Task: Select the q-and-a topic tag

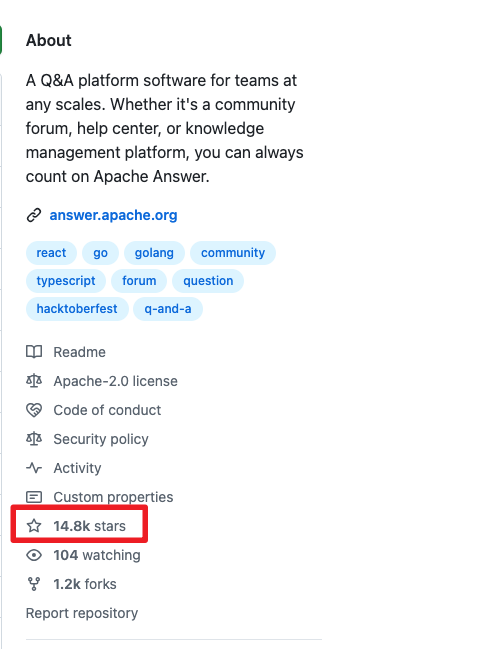Action: 168,309
